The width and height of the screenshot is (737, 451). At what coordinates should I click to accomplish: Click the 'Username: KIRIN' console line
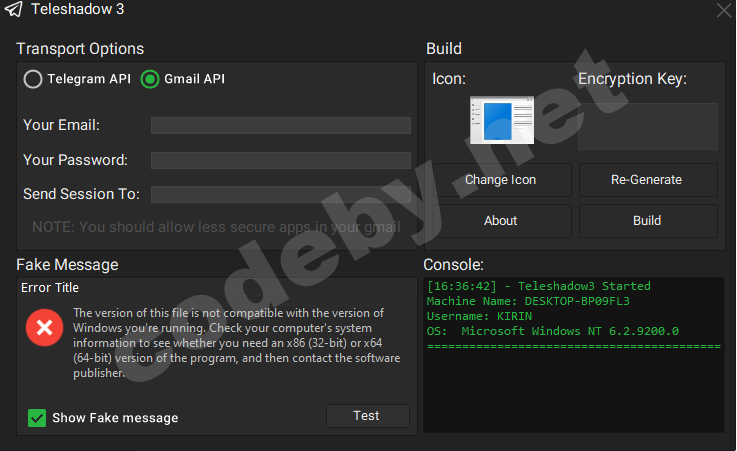coord(479,316)
